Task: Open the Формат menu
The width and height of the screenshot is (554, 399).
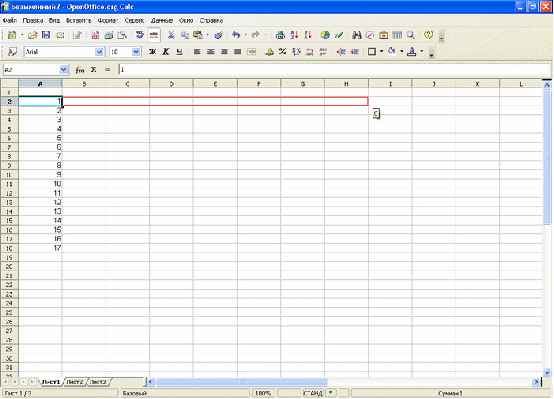Action: (108, 20)
